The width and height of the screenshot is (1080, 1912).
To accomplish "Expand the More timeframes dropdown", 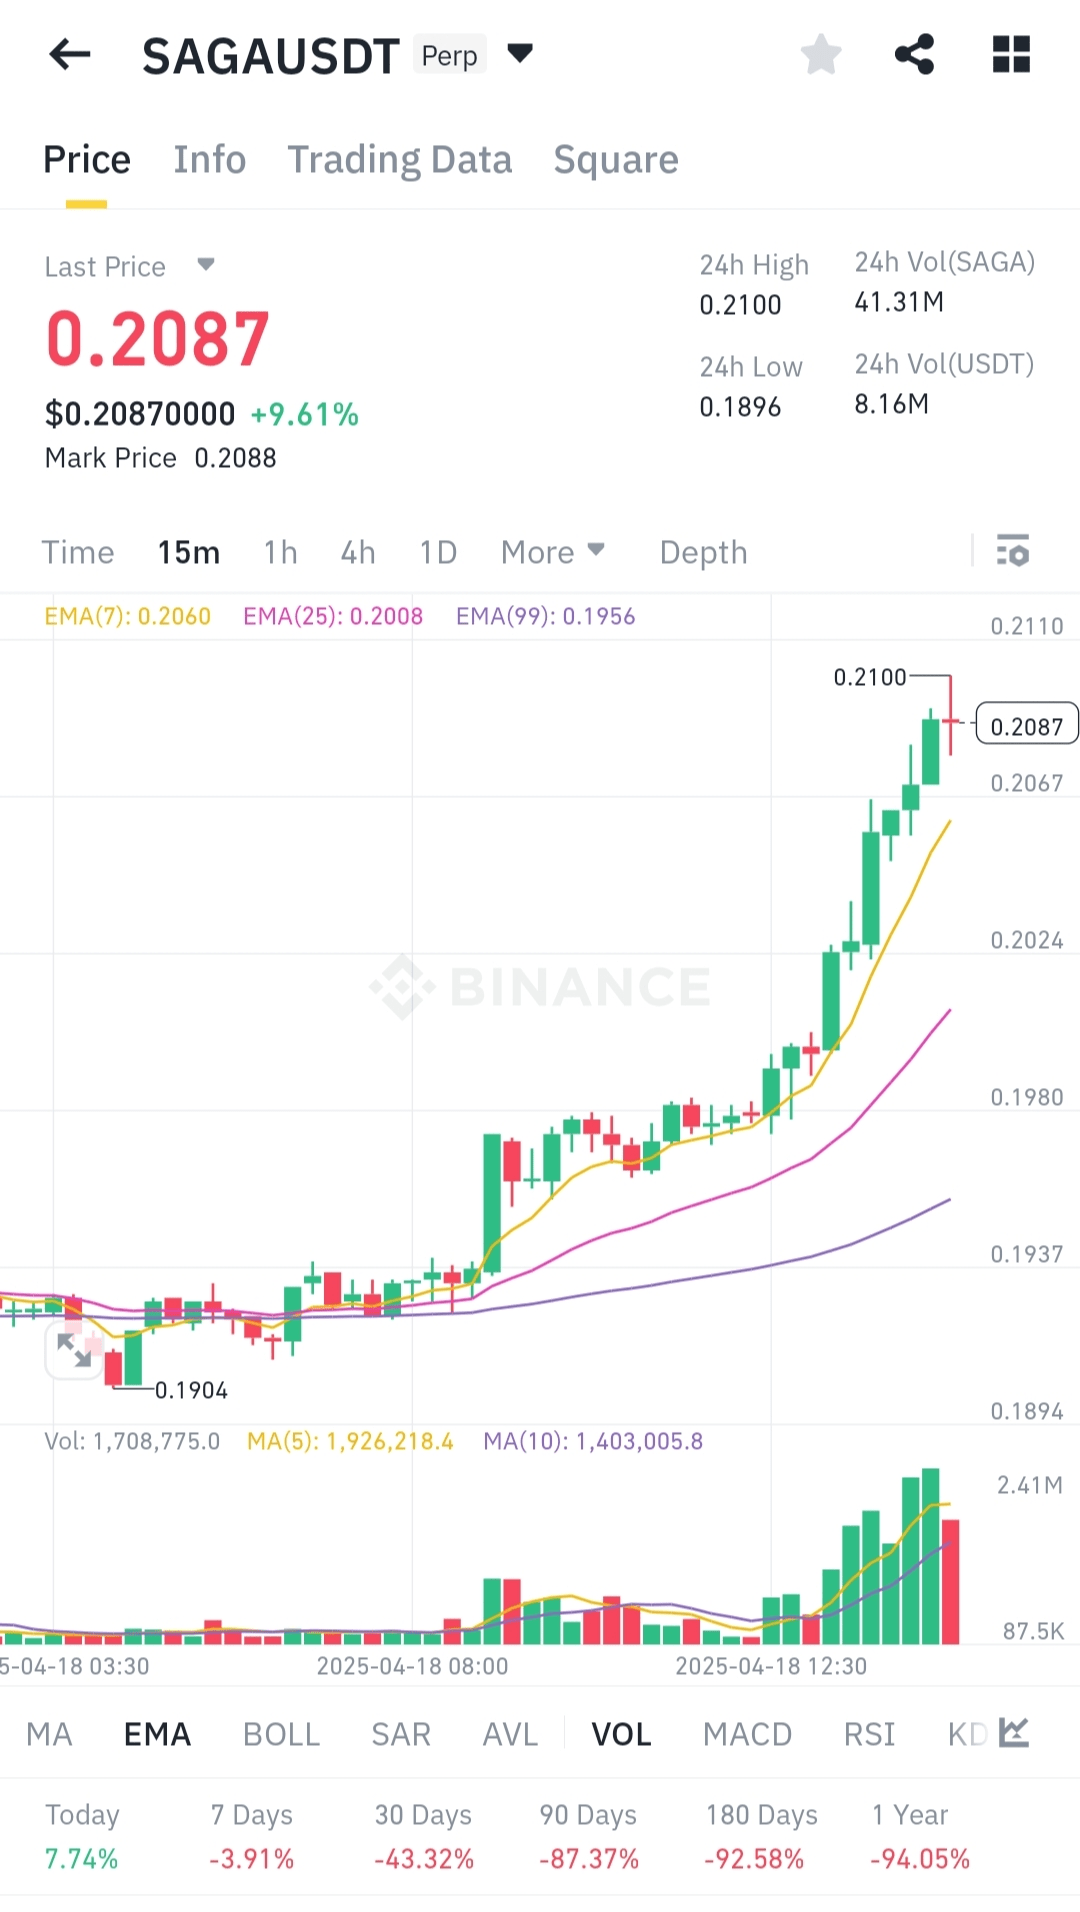I will [553, 552].
